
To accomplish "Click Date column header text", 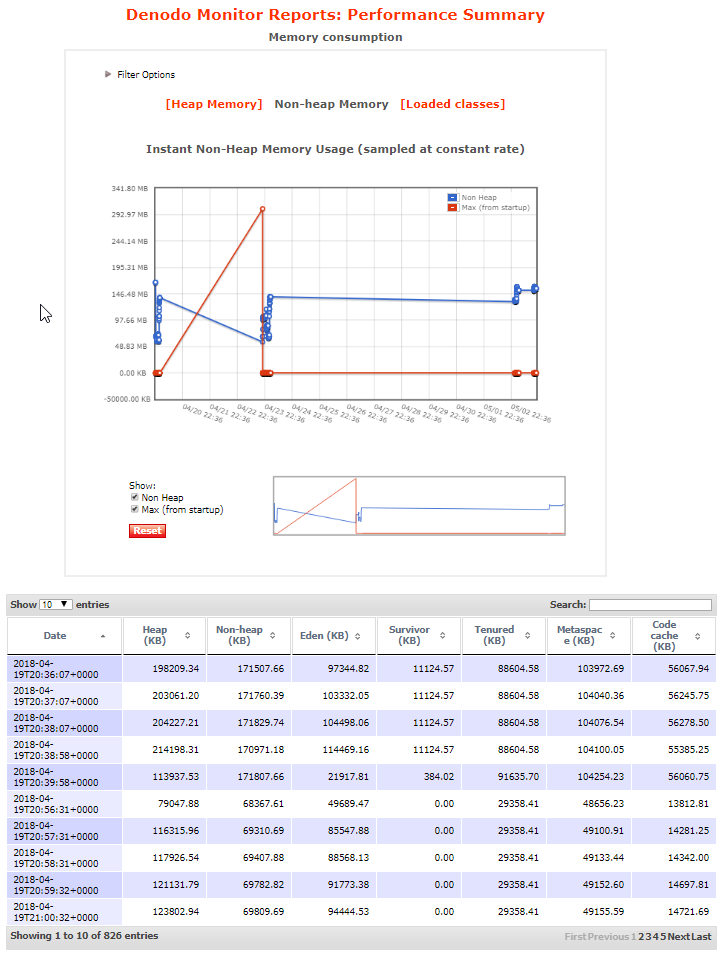I will click(55, 635).
